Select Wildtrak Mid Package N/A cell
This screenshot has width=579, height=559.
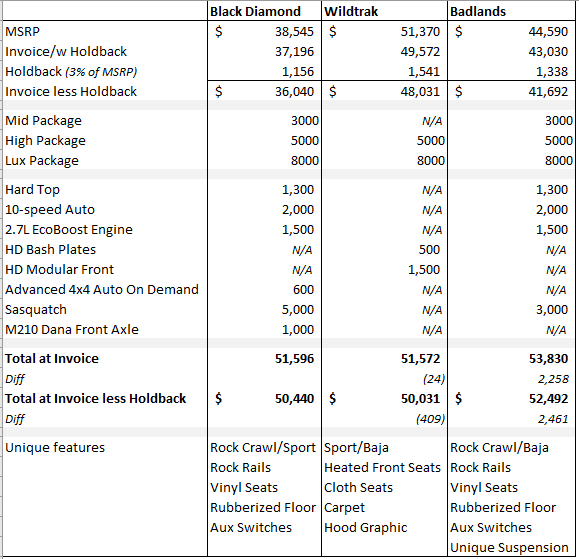click(432, 121)
